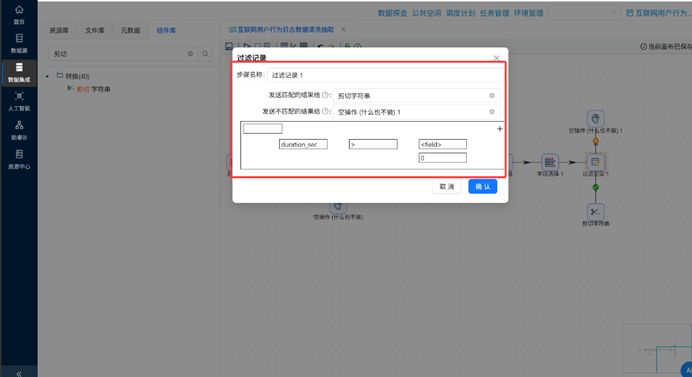Click the > operator condition box

(373, 144)
